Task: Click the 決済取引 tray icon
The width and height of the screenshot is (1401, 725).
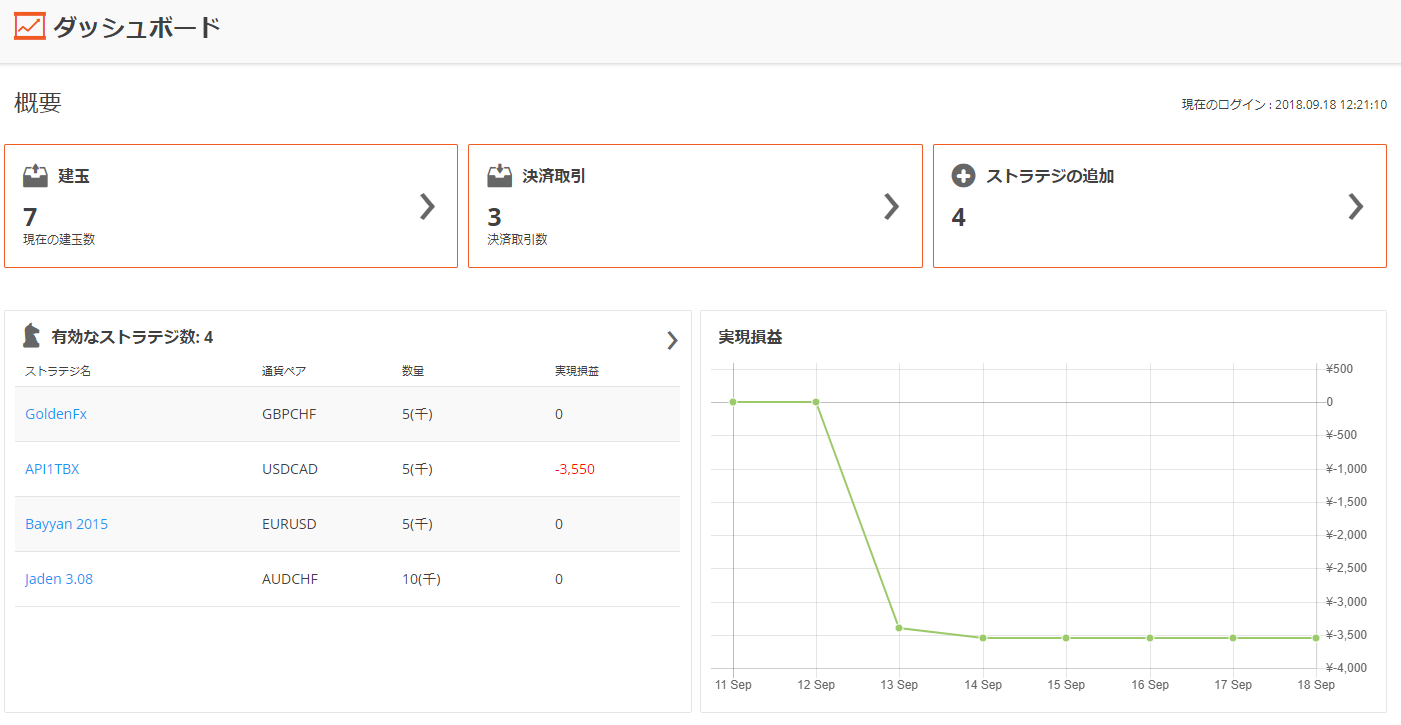Action: (500, 176)
